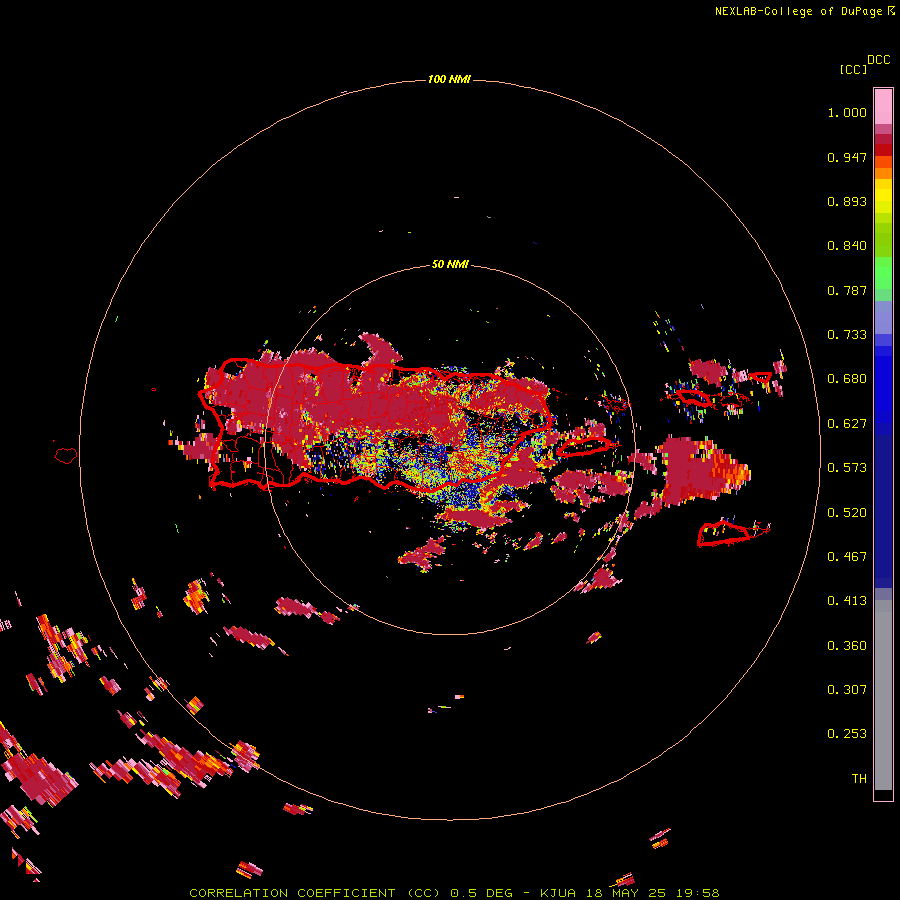
Task: Select the 0.413 value on color scale
Action: (x=847, y=601)
